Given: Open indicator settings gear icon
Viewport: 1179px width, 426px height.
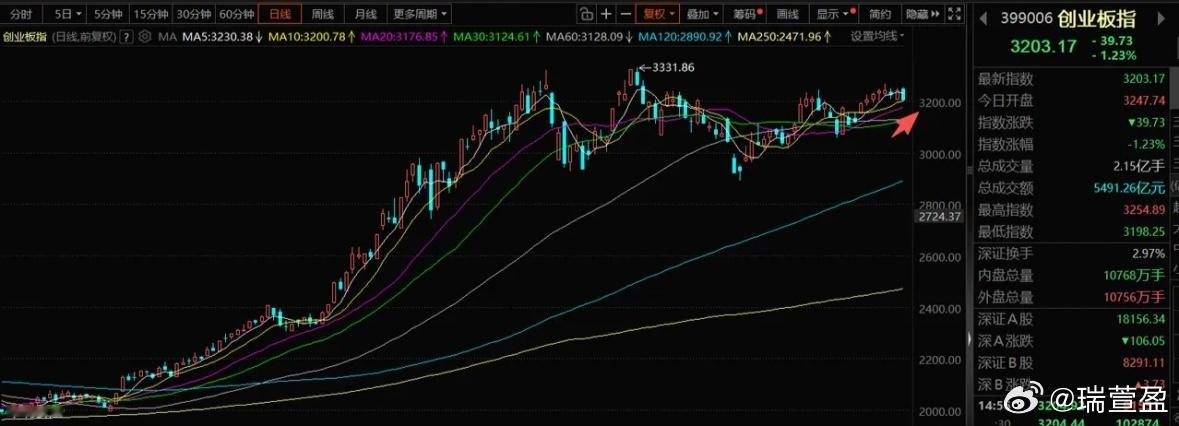Looking at the screenshot, I should click(x=145, y=36).
